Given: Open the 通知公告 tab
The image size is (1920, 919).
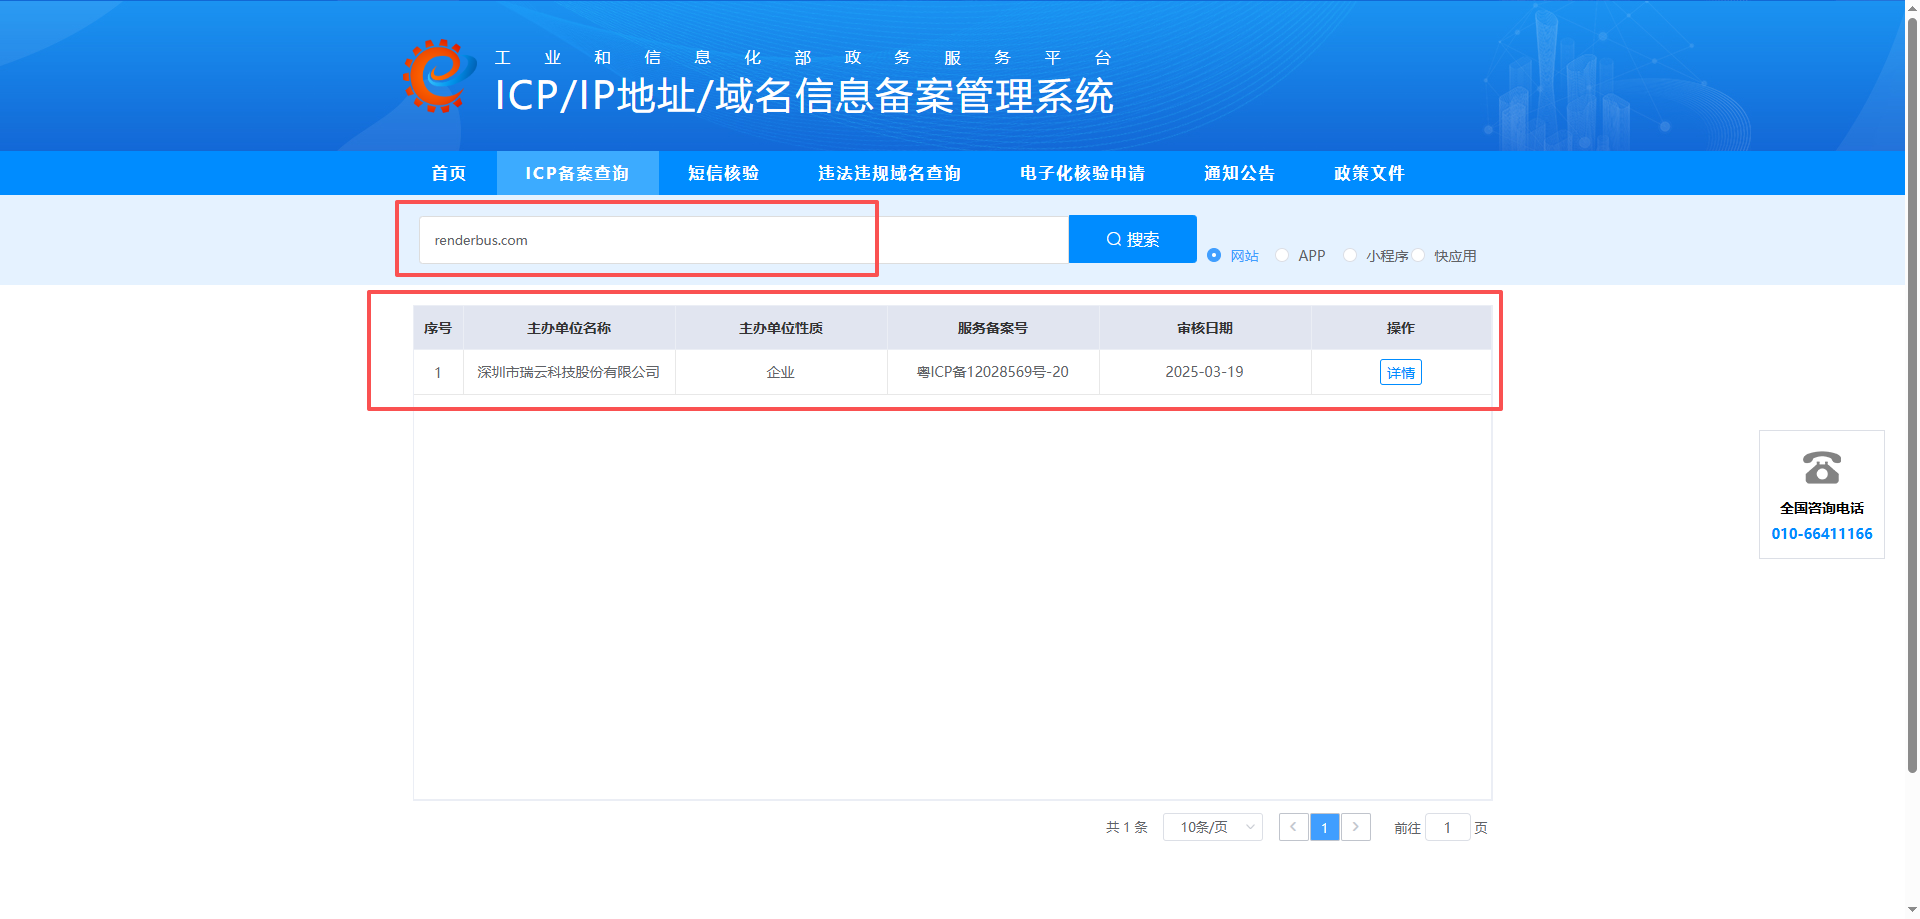Looking at the screenshot, I should (1239, 173).
